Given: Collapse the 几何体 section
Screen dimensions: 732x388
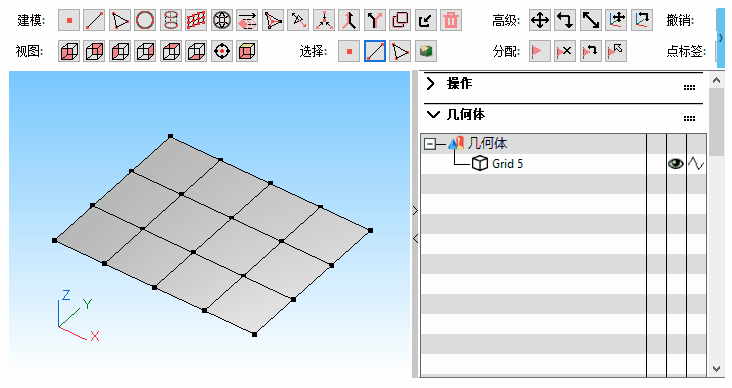Looking at the screenshot, I should (x=433, y=114).
